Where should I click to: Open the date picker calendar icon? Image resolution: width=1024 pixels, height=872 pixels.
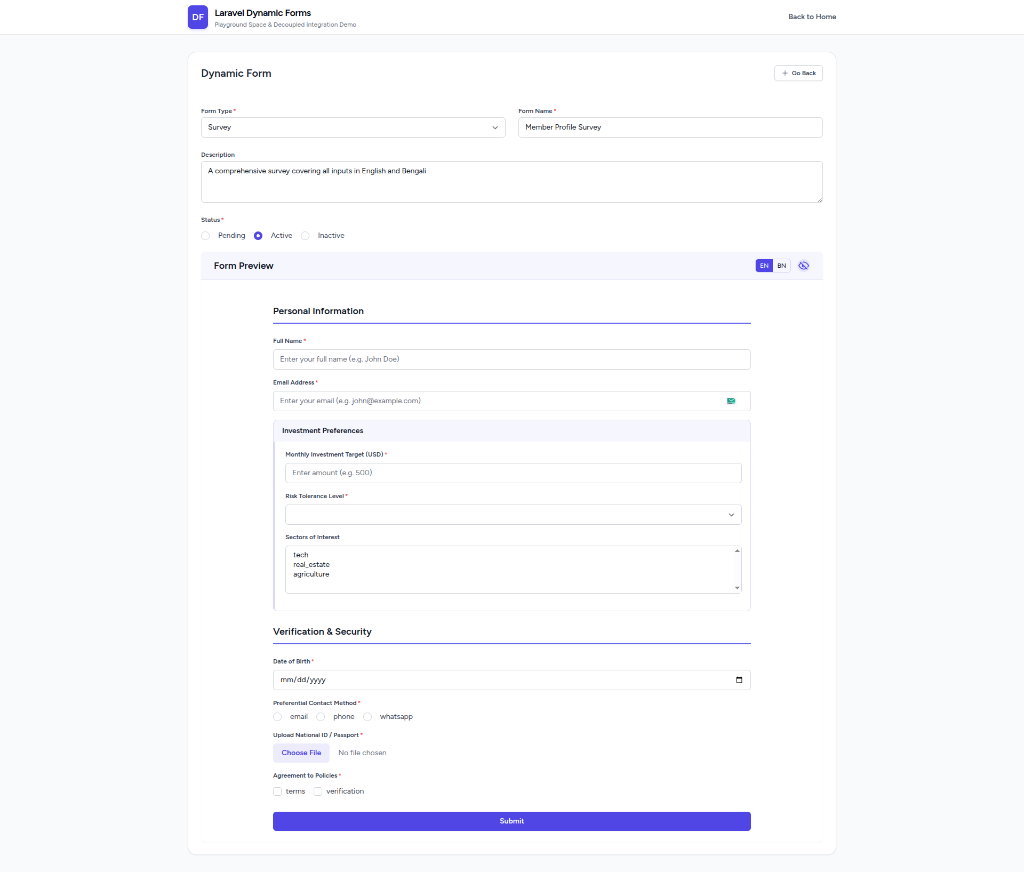tap(739, 680)
